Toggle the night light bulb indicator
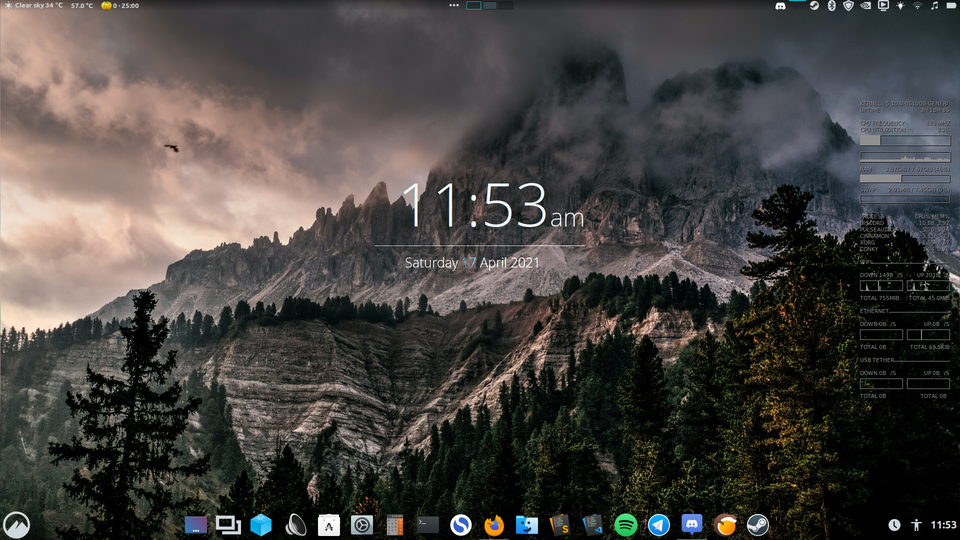 click(900, 6)
